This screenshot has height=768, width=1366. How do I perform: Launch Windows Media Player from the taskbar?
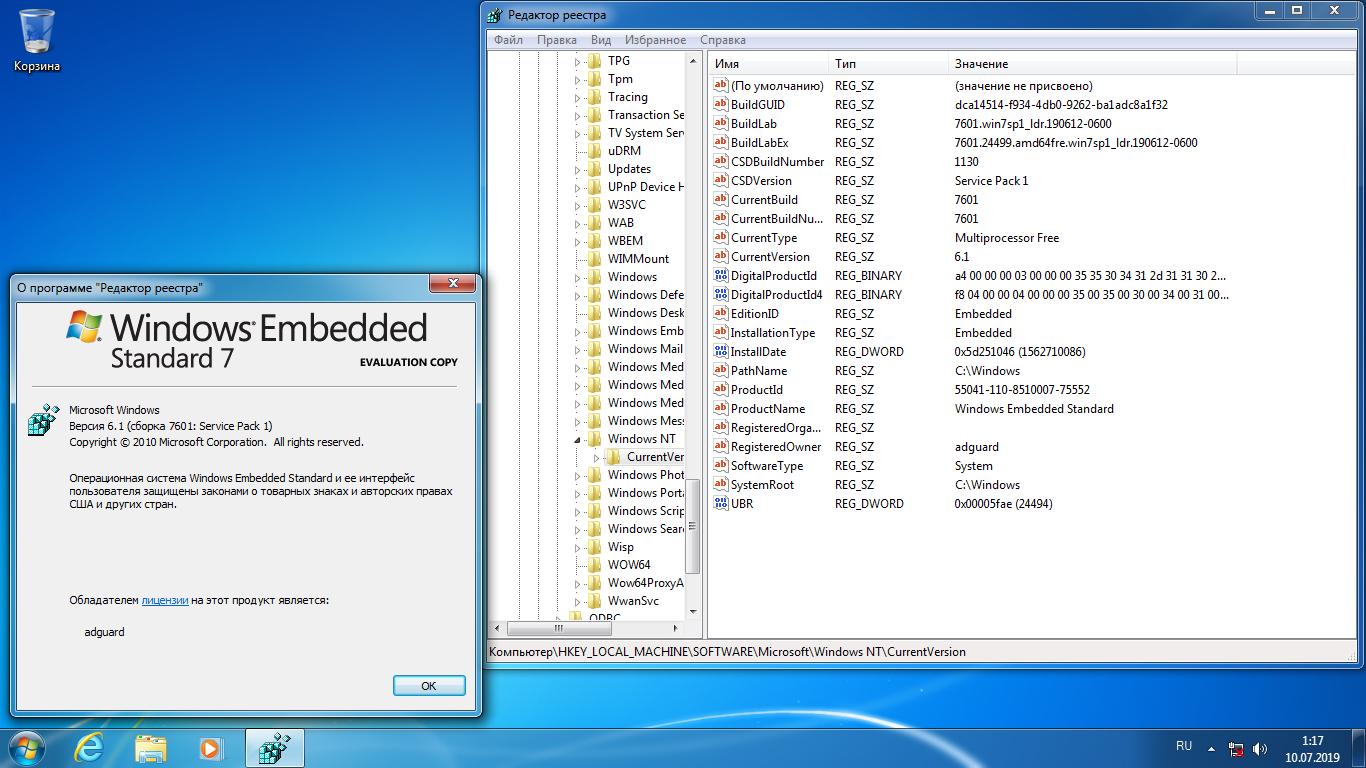(x=211, y=747)
